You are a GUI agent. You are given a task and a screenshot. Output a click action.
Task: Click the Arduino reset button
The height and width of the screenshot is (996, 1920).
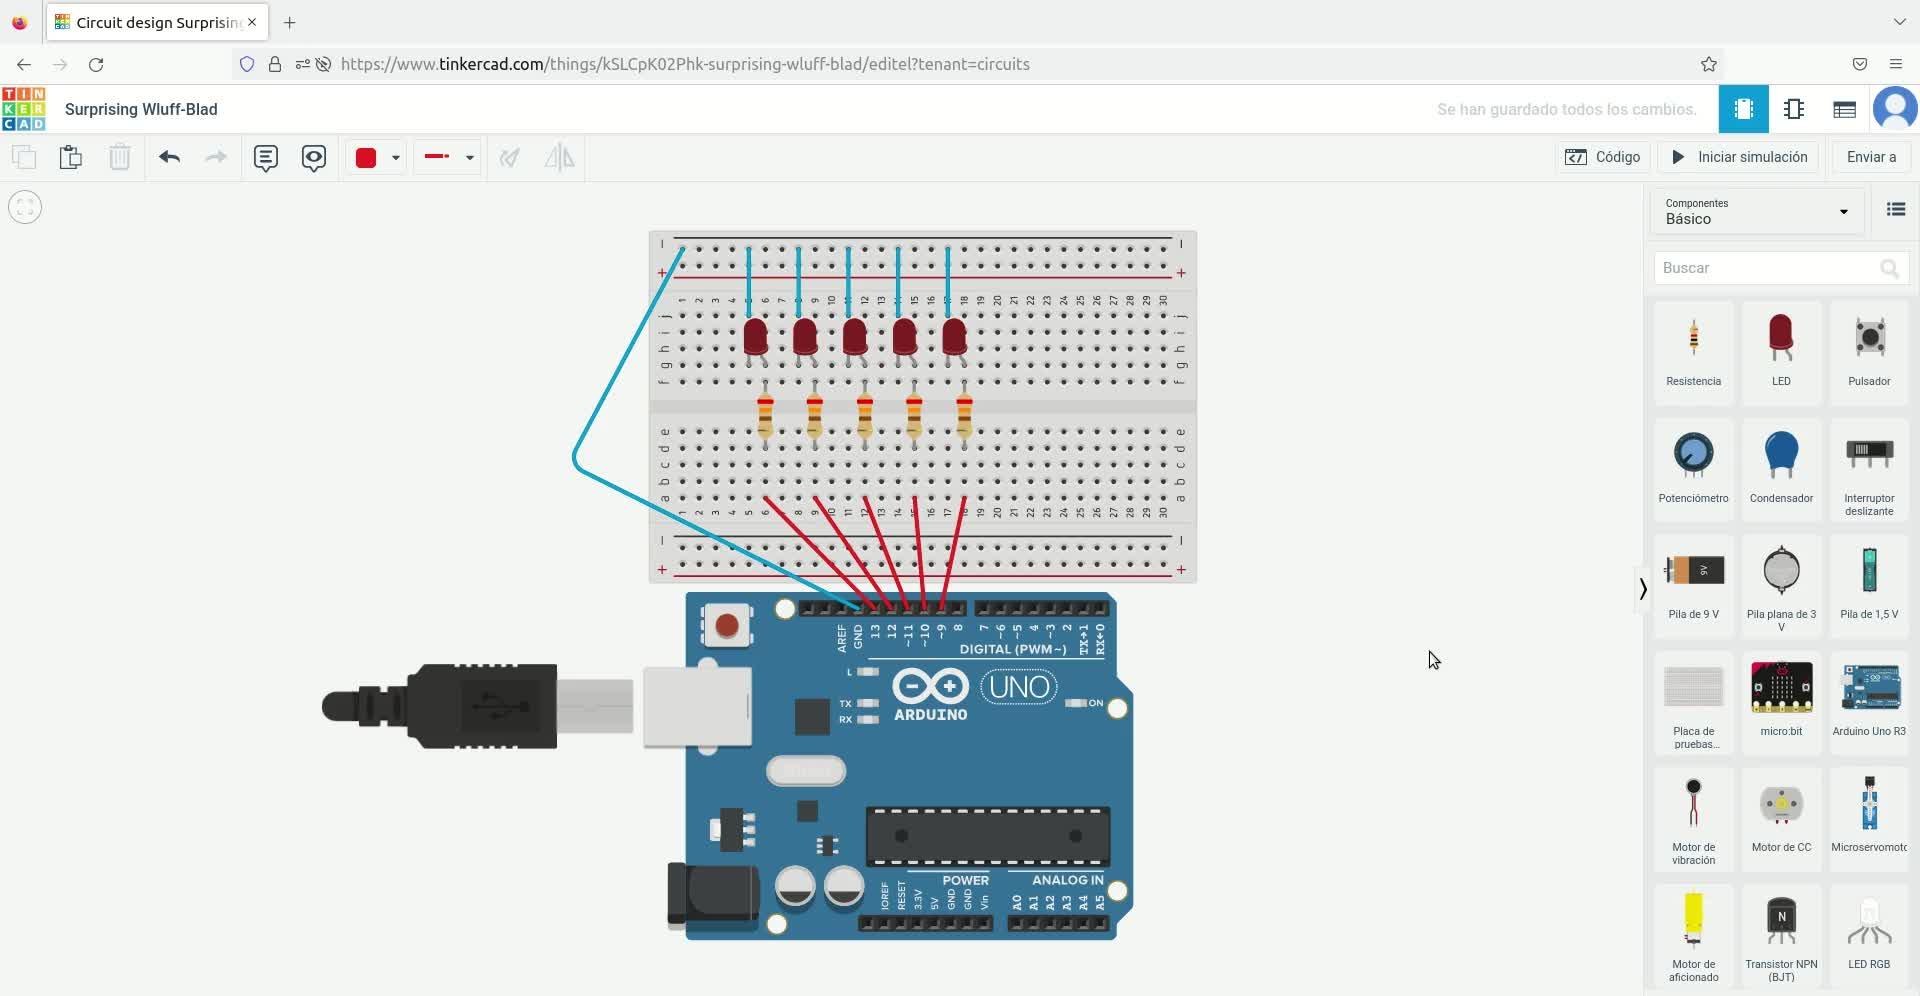[727, 626]
